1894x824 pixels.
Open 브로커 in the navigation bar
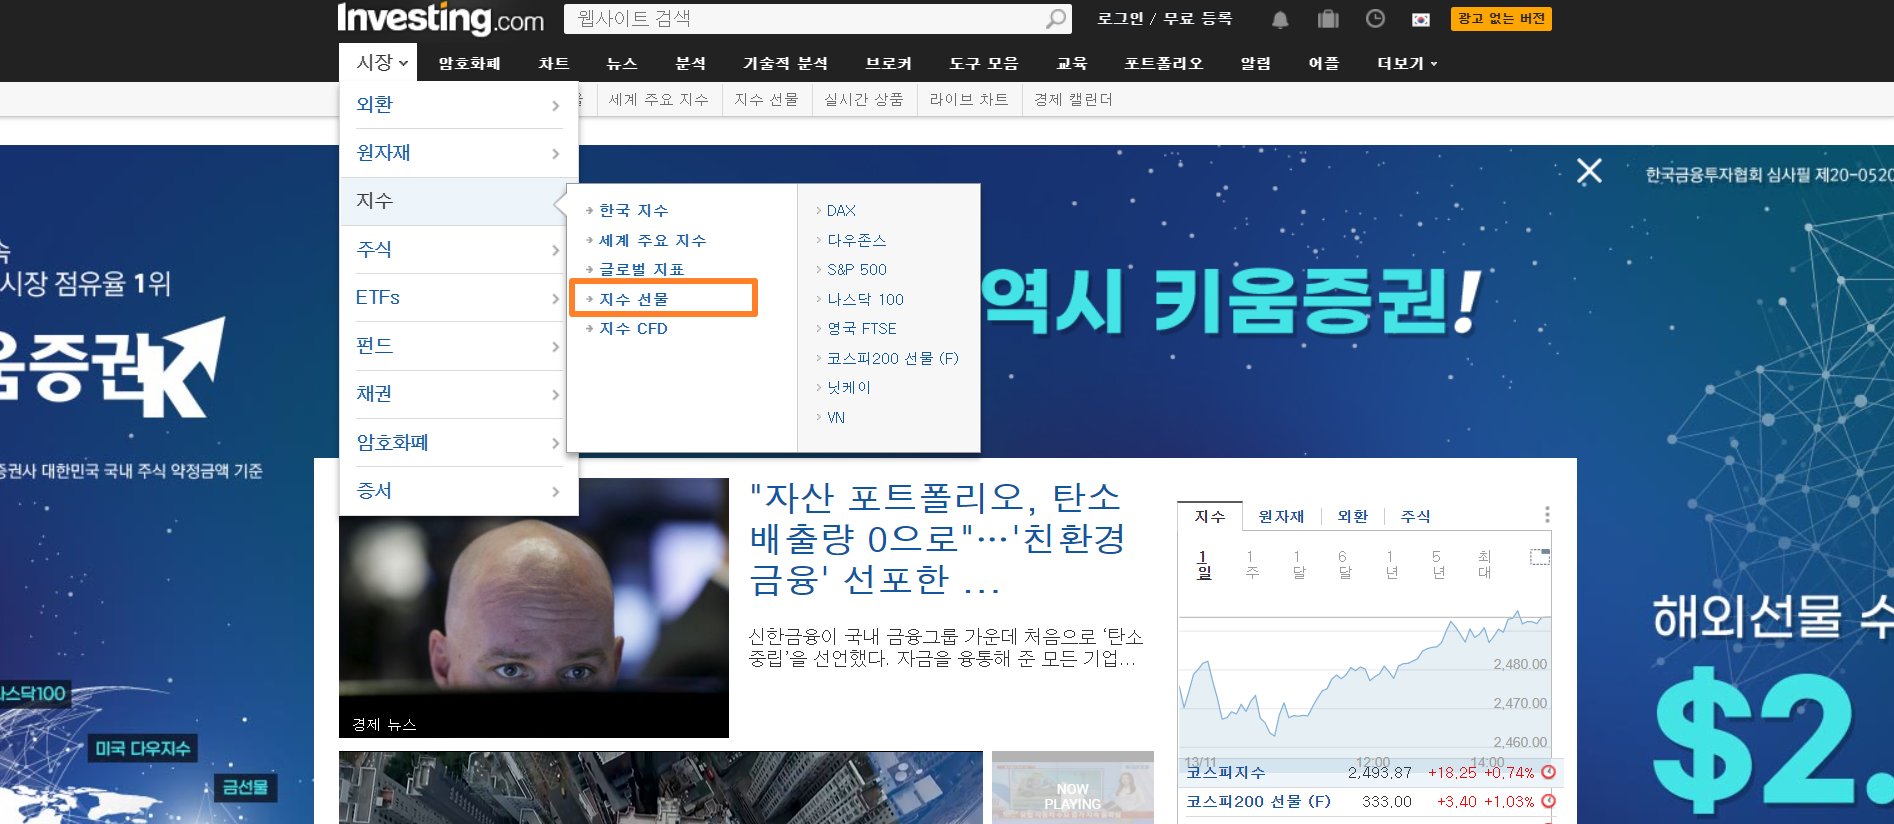tap(888, 63)
